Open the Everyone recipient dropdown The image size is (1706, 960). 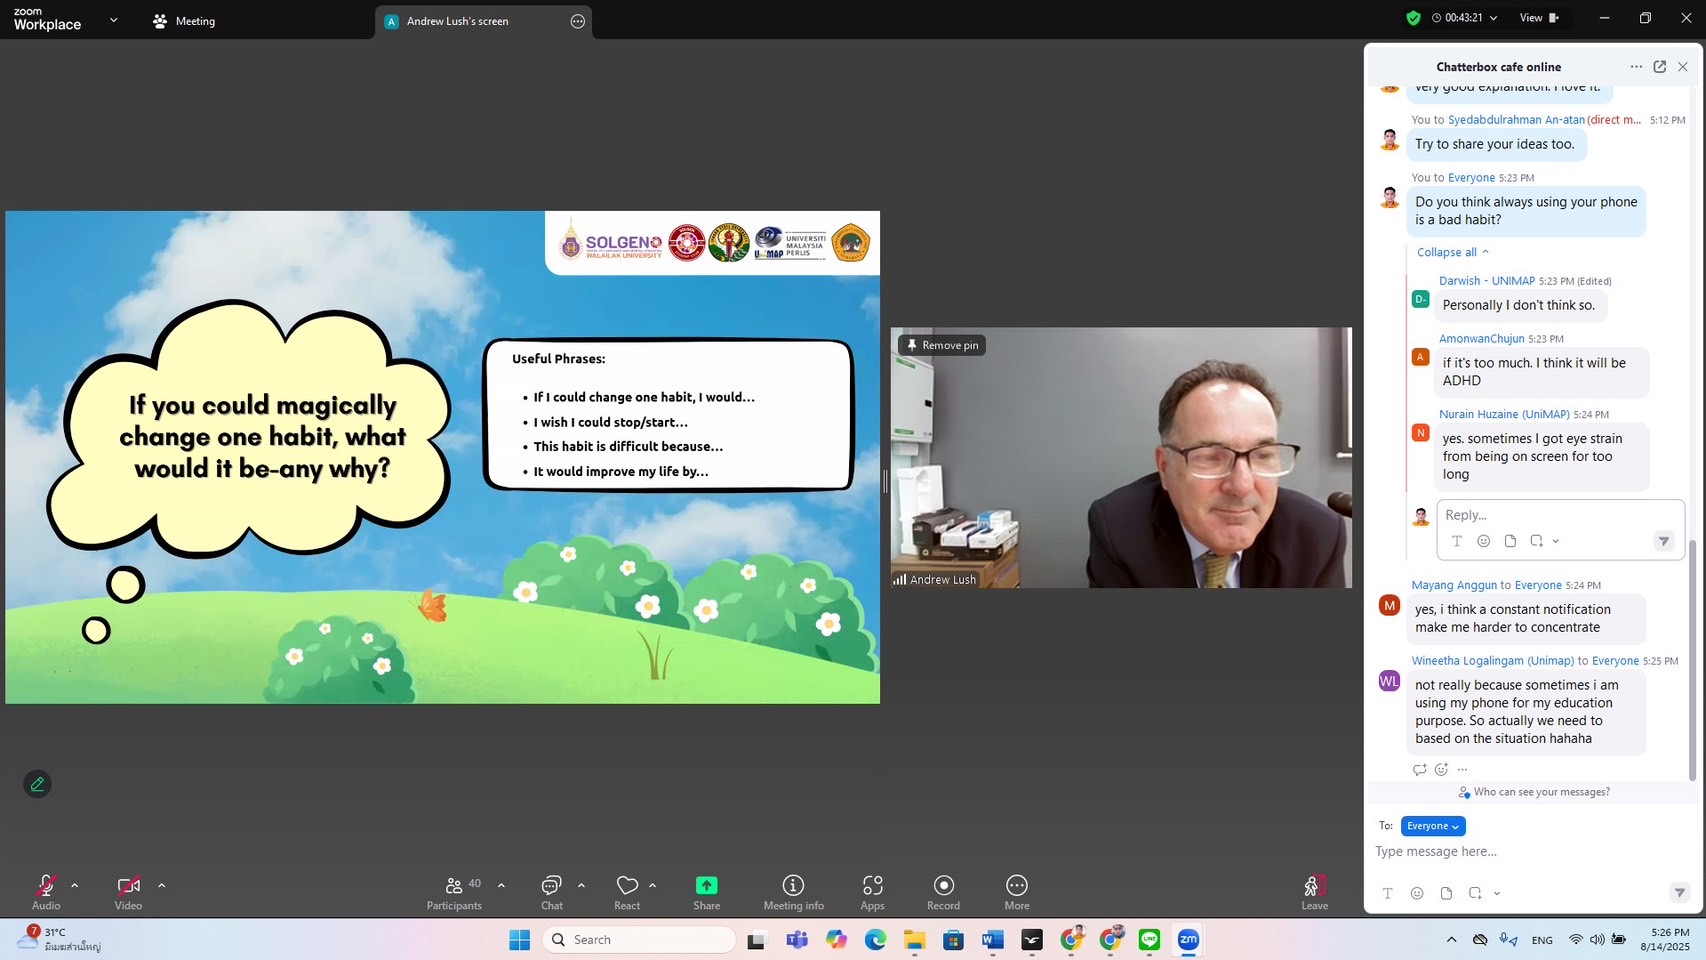coord(1432,826)
